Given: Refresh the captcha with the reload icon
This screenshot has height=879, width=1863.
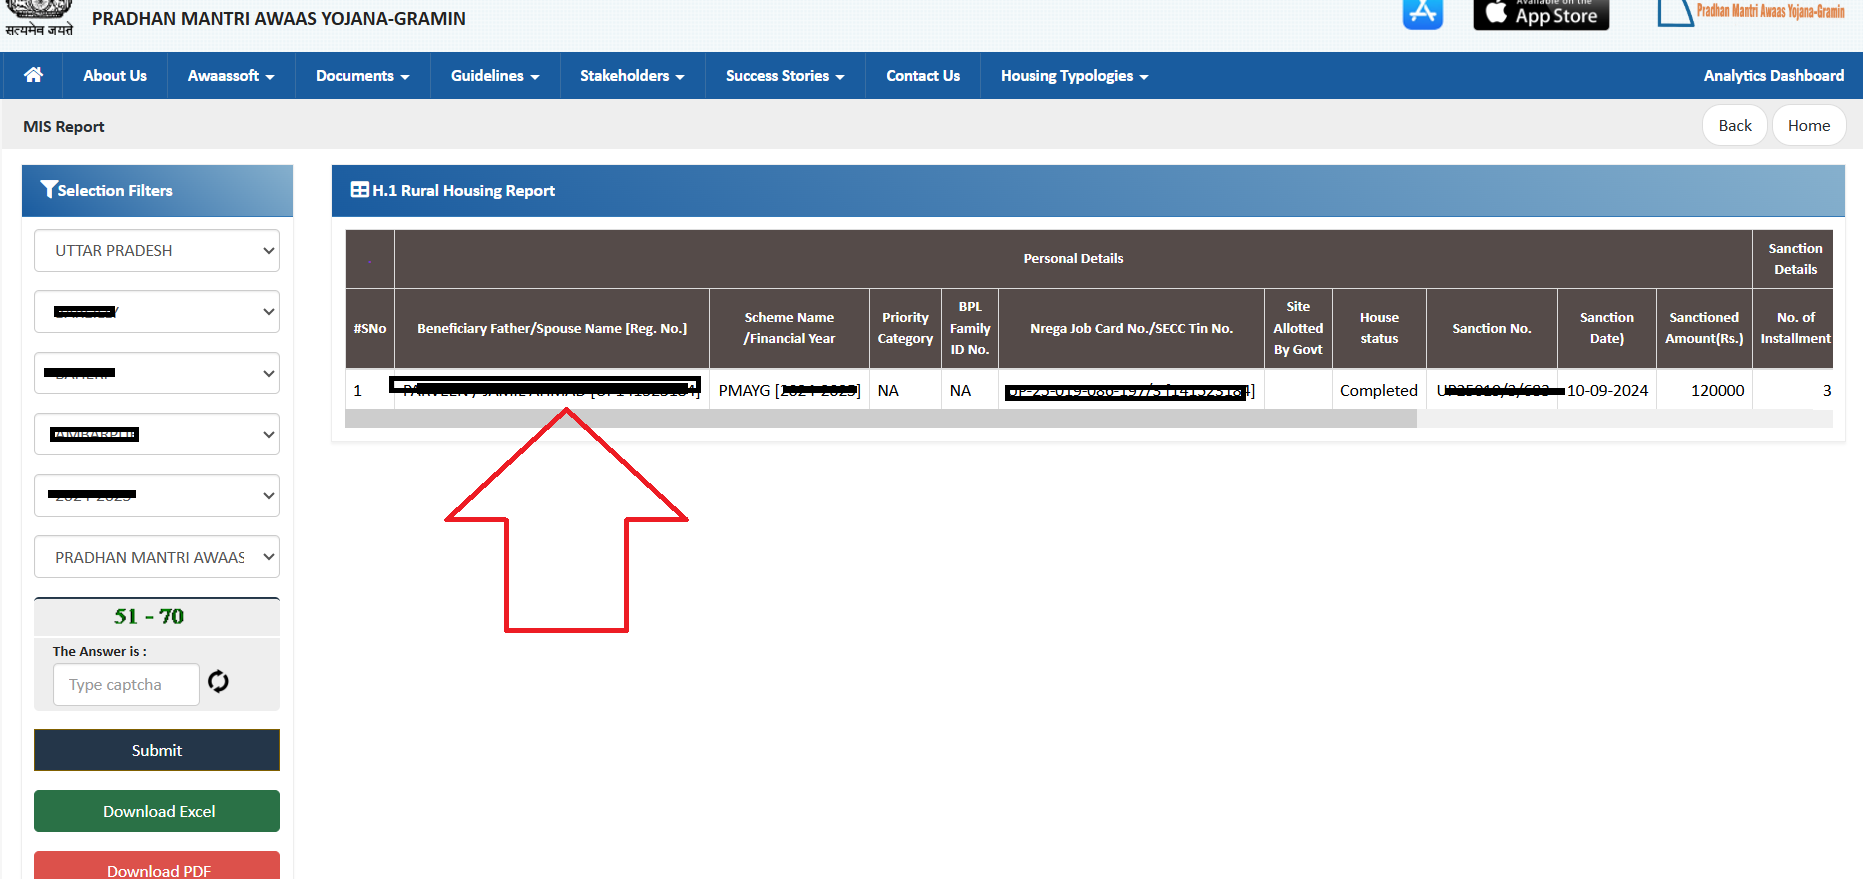Looking at the screenshot, I should pyautogui.click(x=218, y=682).
